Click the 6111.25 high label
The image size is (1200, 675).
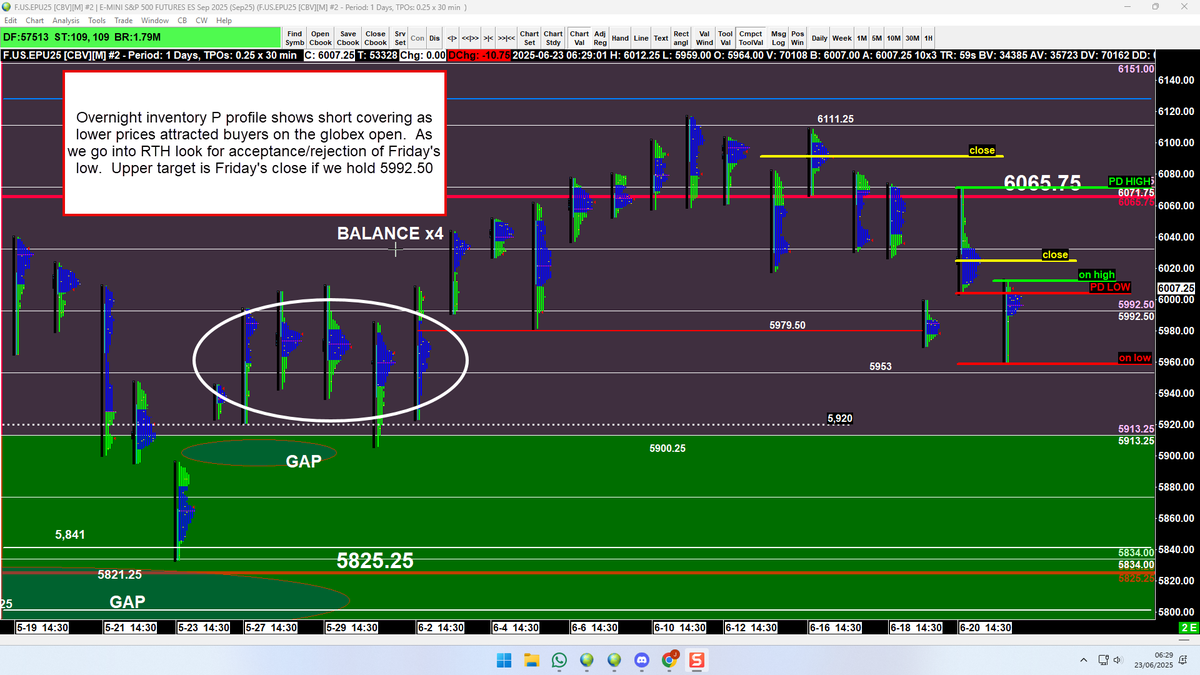(x=835, y=119)
